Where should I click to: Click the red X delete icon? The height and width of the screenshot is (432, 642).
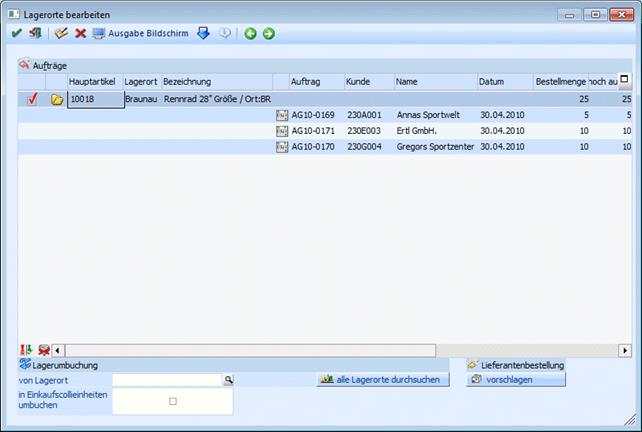(x=80, y=34)
